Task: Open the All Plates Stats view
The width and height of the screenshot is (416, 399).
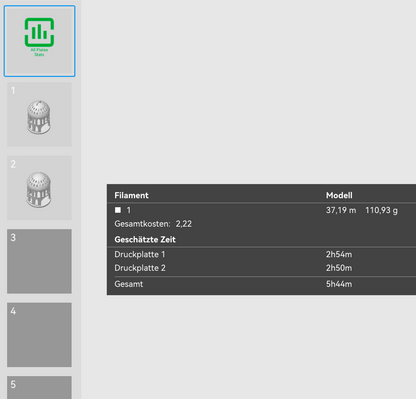Action: coord(39,41)
